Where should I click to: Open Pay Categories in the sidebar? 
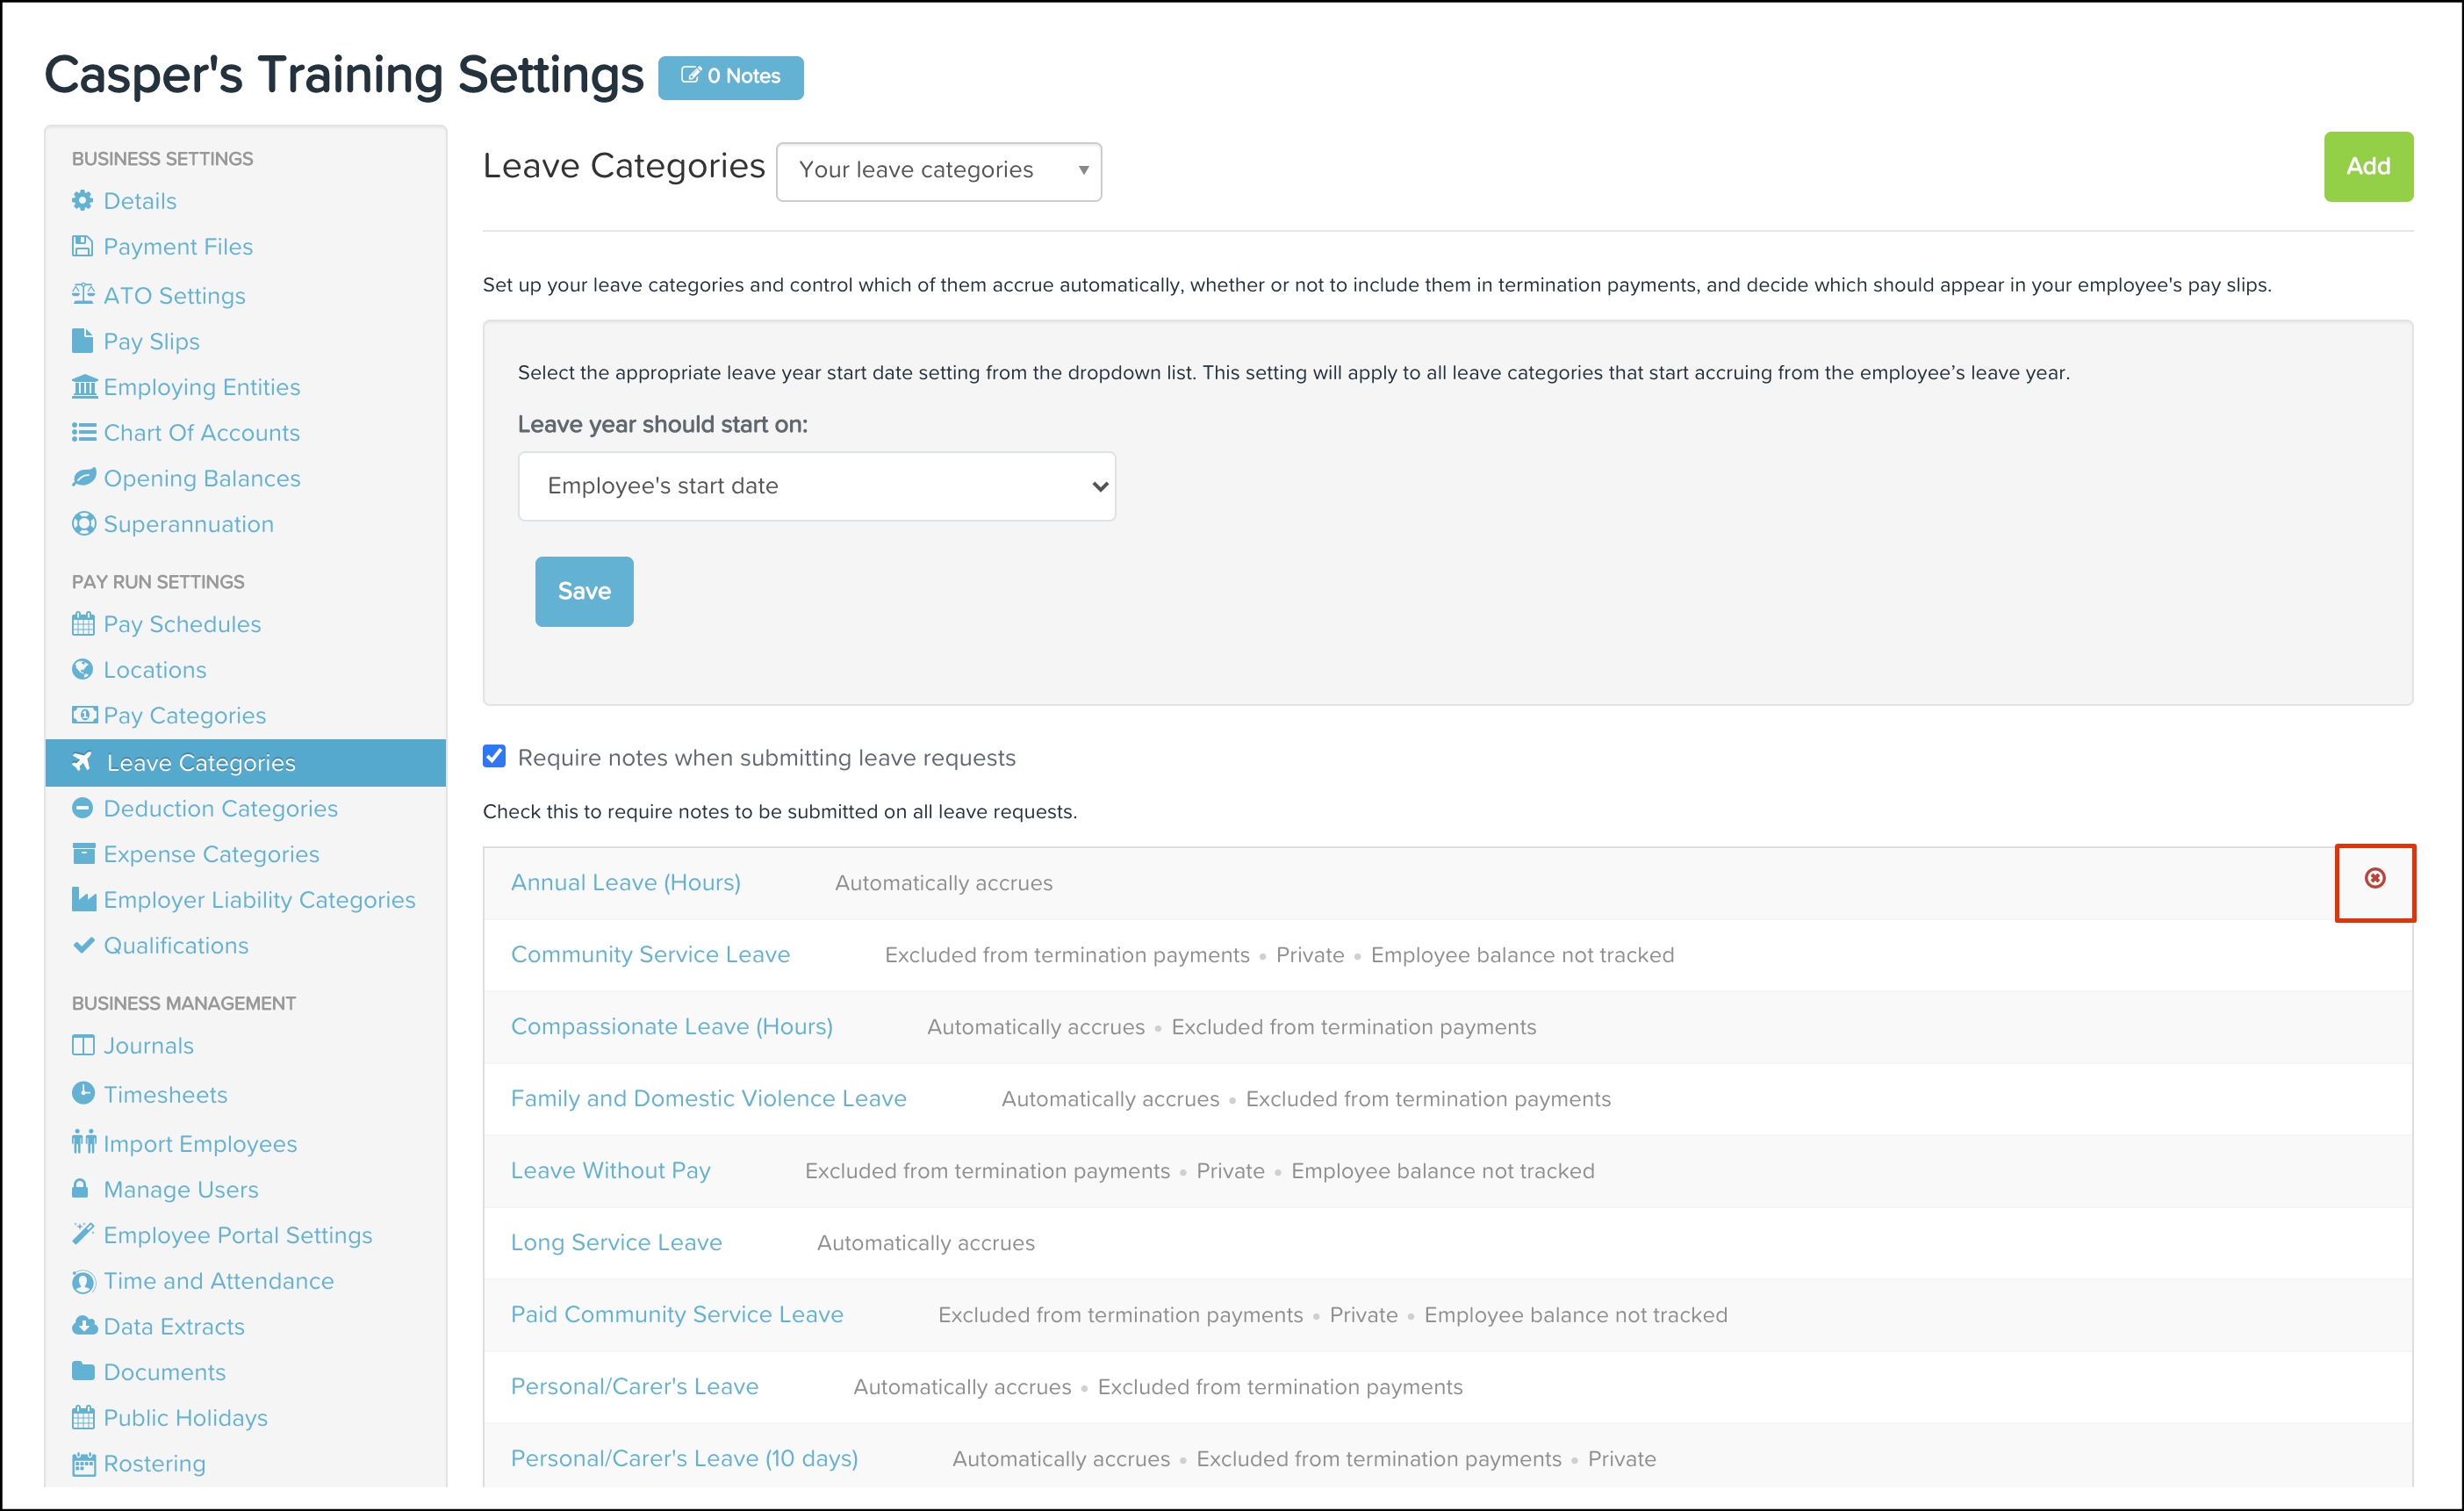(184, 715)
